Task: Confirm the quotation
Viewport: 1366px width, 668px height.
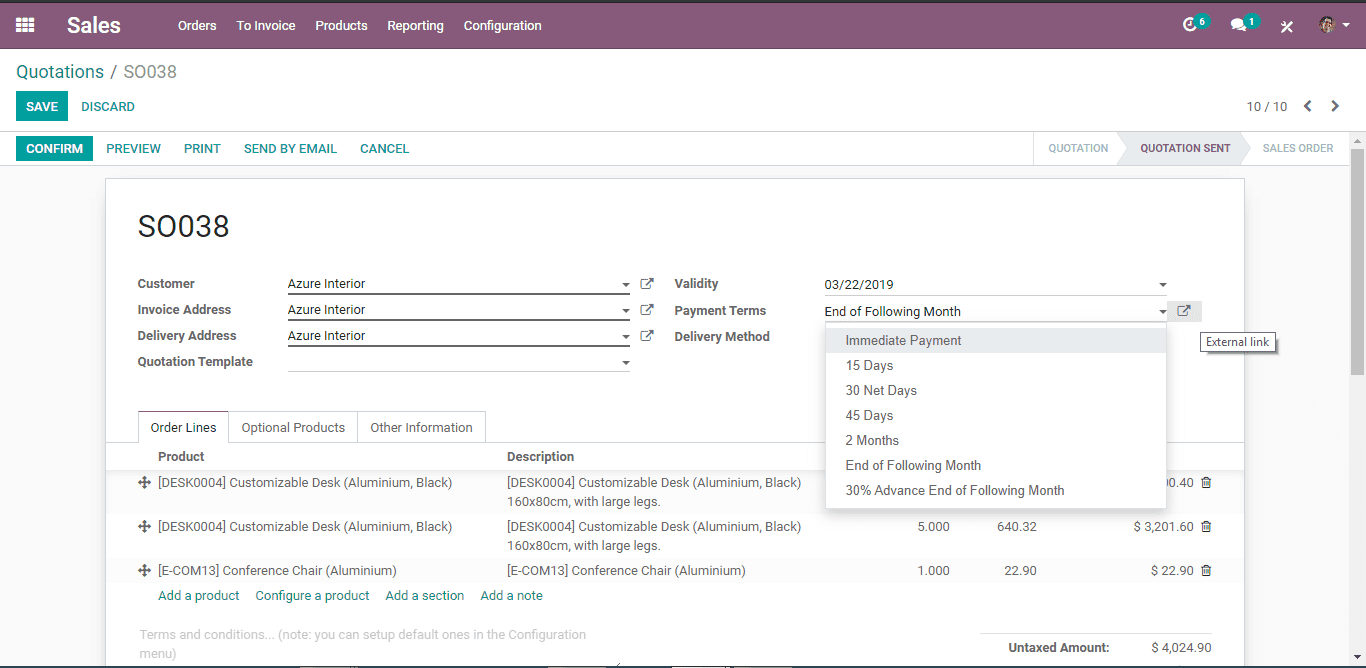Action: (54, 148)
